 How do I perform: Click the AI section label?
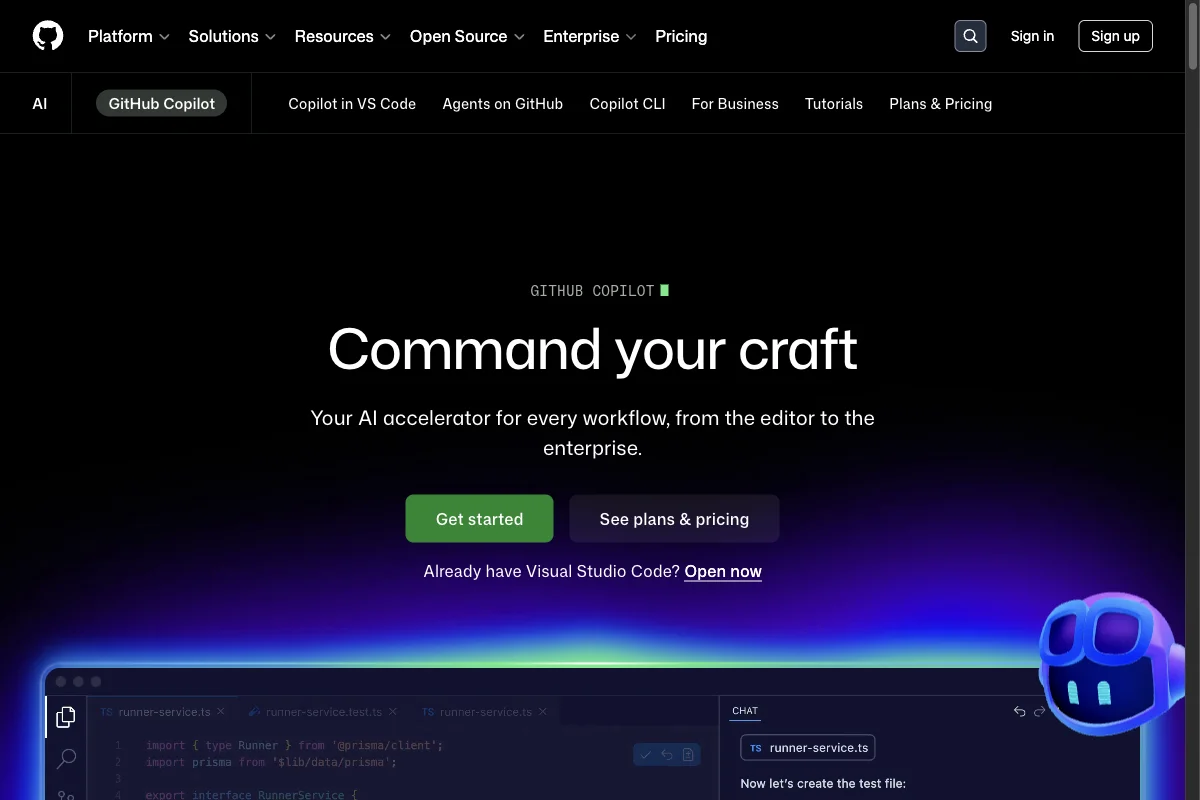point(40,103)
